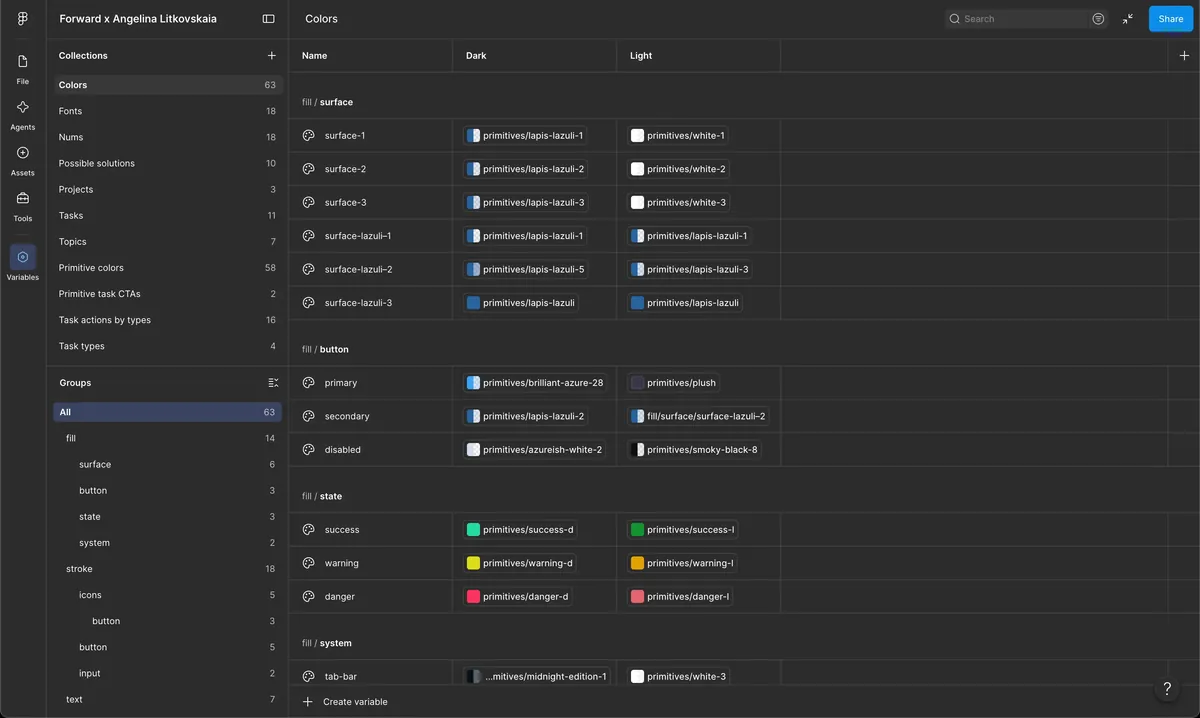Select the state group in tree
1200x718 pixels.
coord(168,517)
